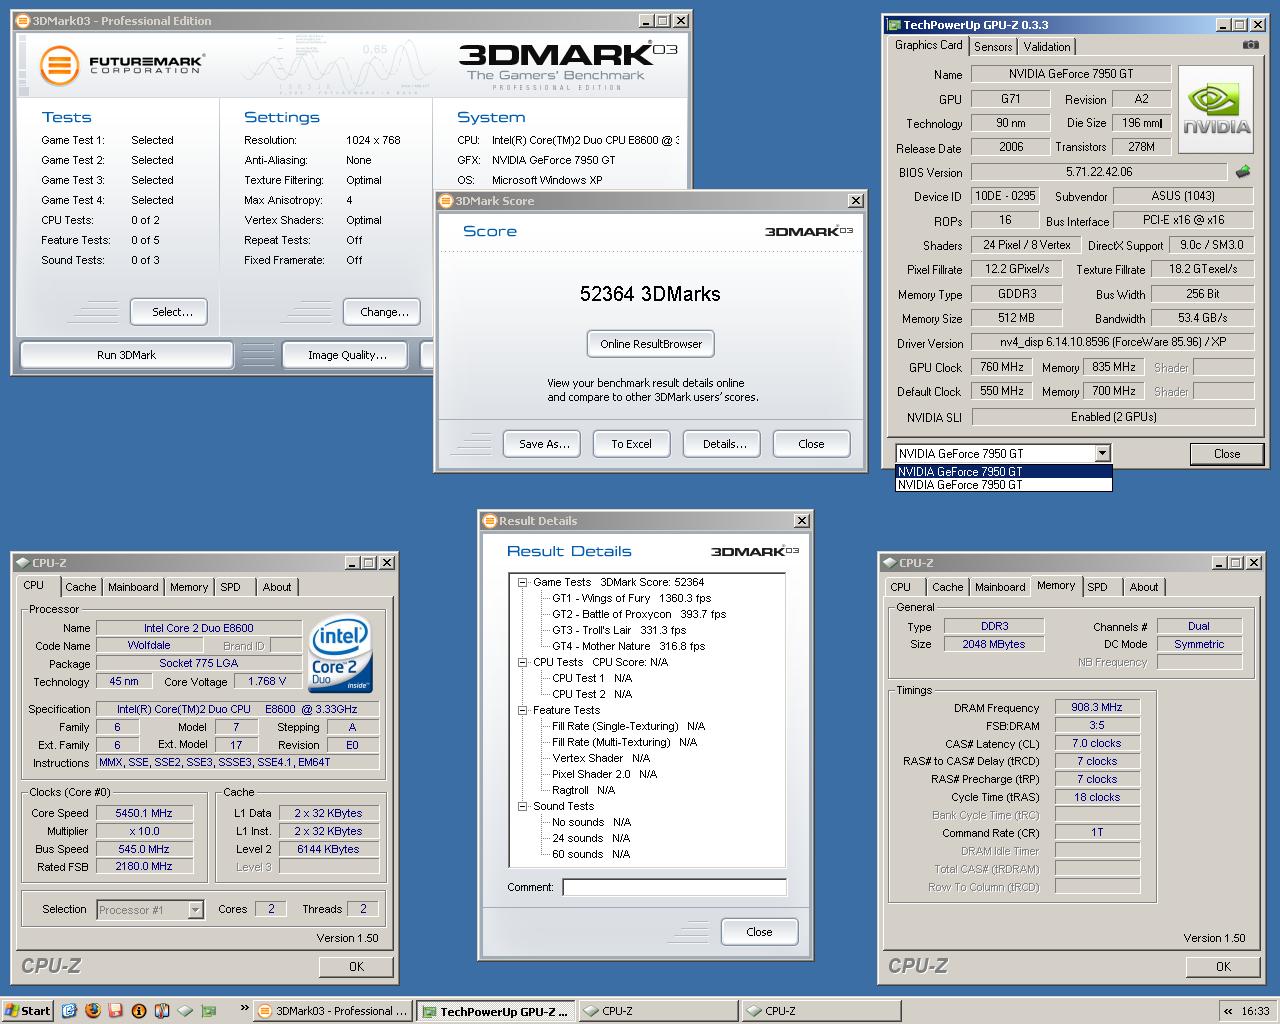This screenshot has height=1024, width=1280.
Task: Click Save As... in the Score window
Action: tap(543, 444)
